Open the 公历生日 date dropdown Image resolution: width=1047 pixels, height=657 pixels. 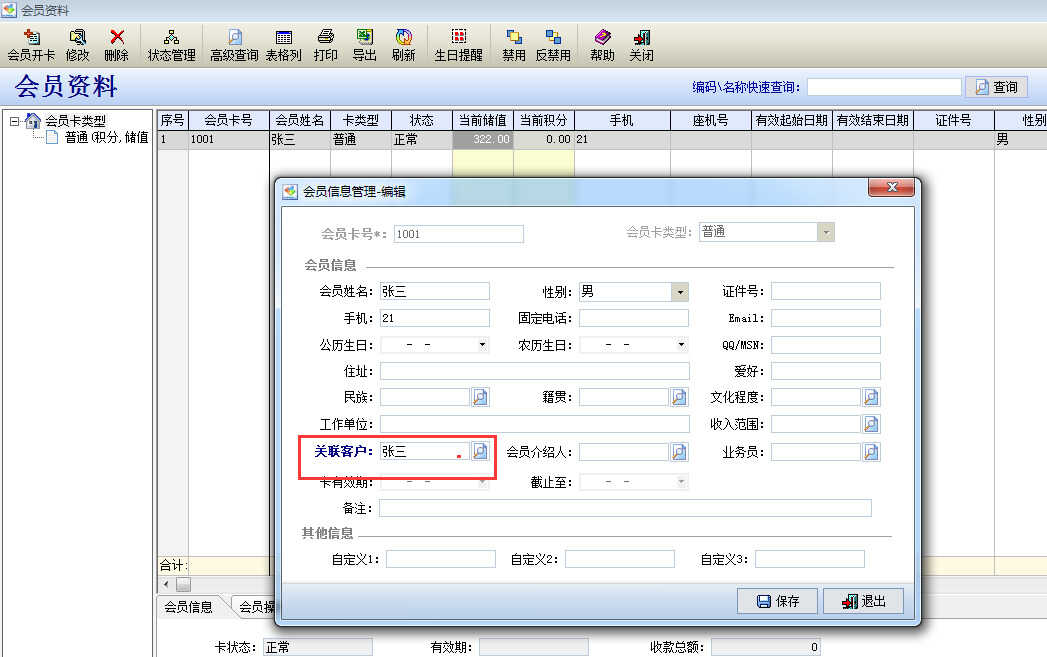pos(482,345)
